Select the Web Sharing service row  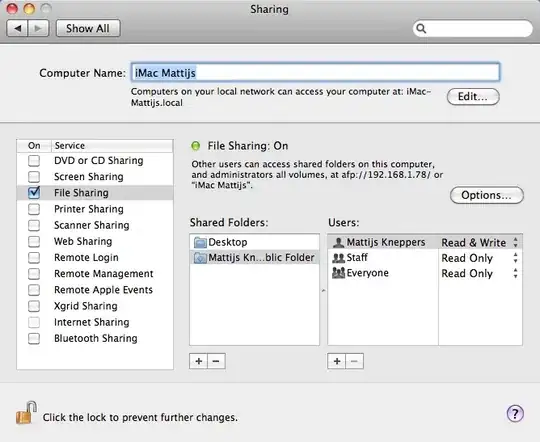(95, 241)
